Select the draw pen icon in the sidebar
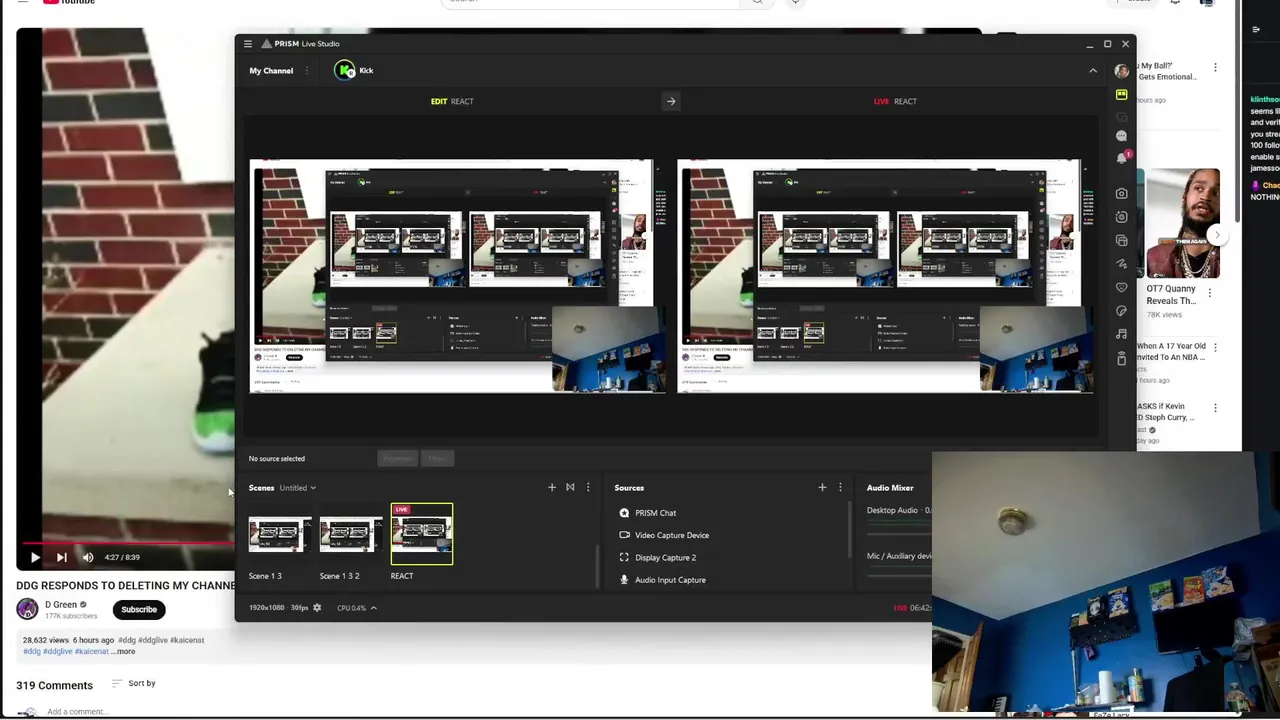The image size is (1280, 720). pos(1121,264)
